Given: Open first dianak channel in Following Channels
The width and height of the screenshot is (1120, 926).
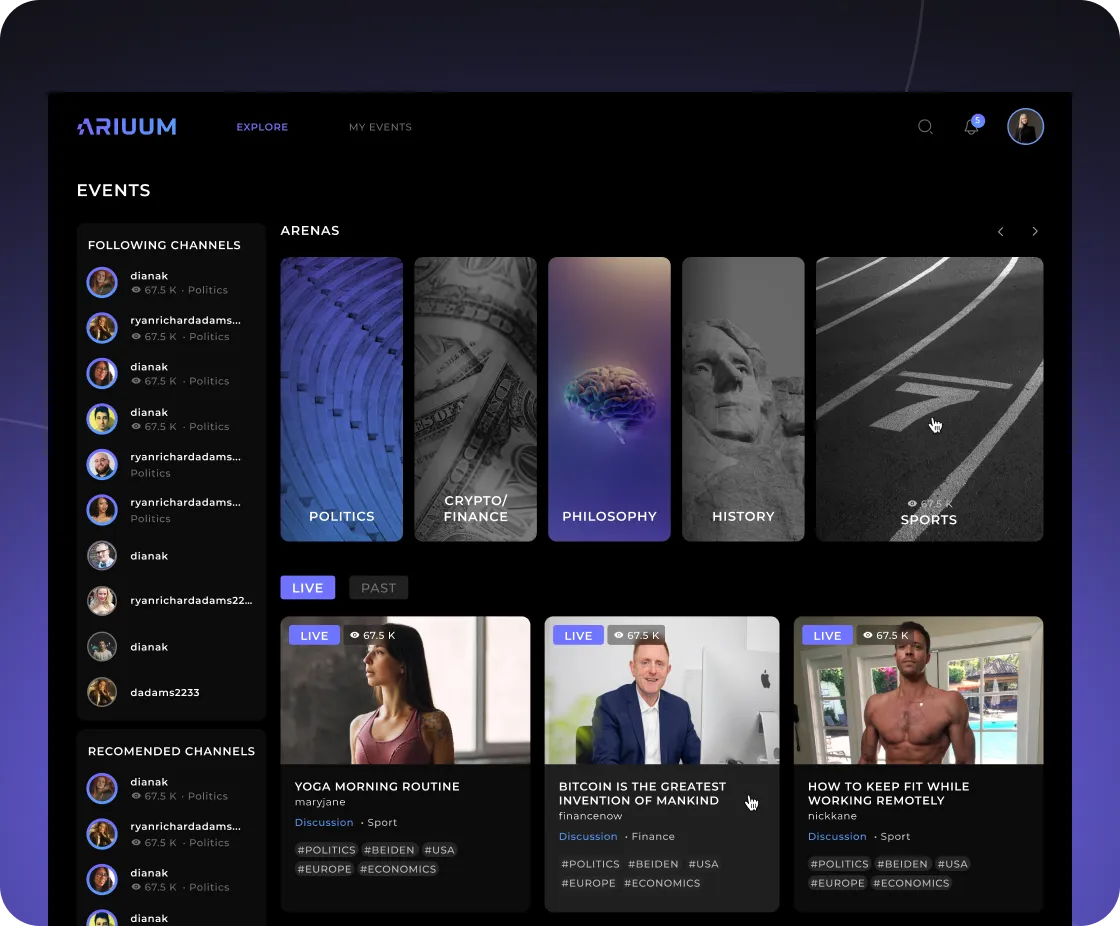Looking at the screenshot, I should coord(171,282).
